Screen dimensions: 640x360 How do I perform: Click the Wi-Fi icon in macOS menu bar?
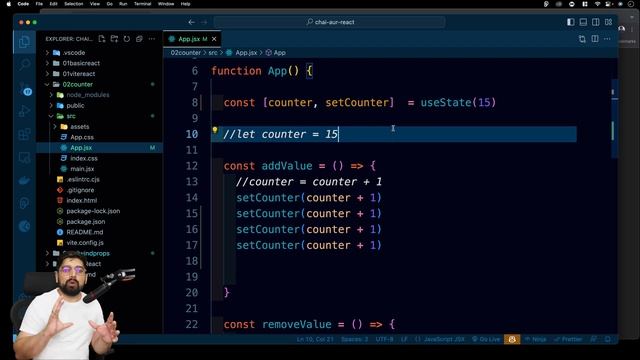[597, 4]
